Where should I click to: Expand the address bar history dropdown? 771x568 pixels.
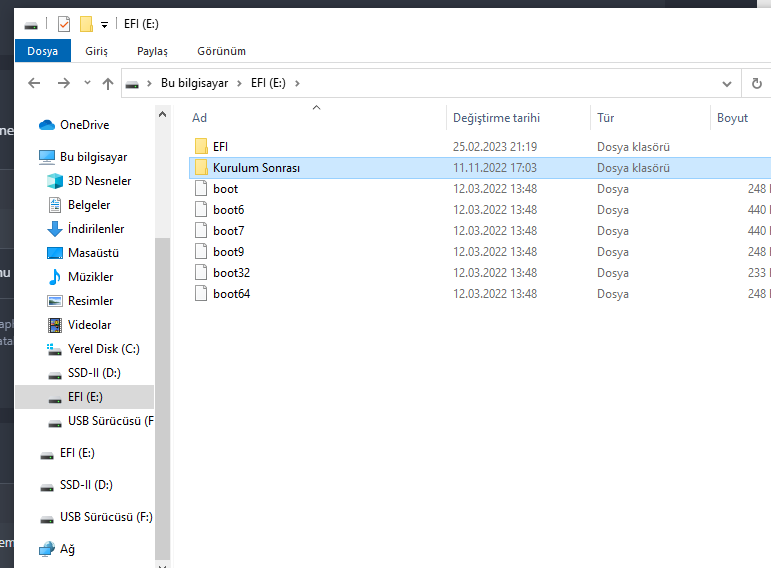(727, 83)
